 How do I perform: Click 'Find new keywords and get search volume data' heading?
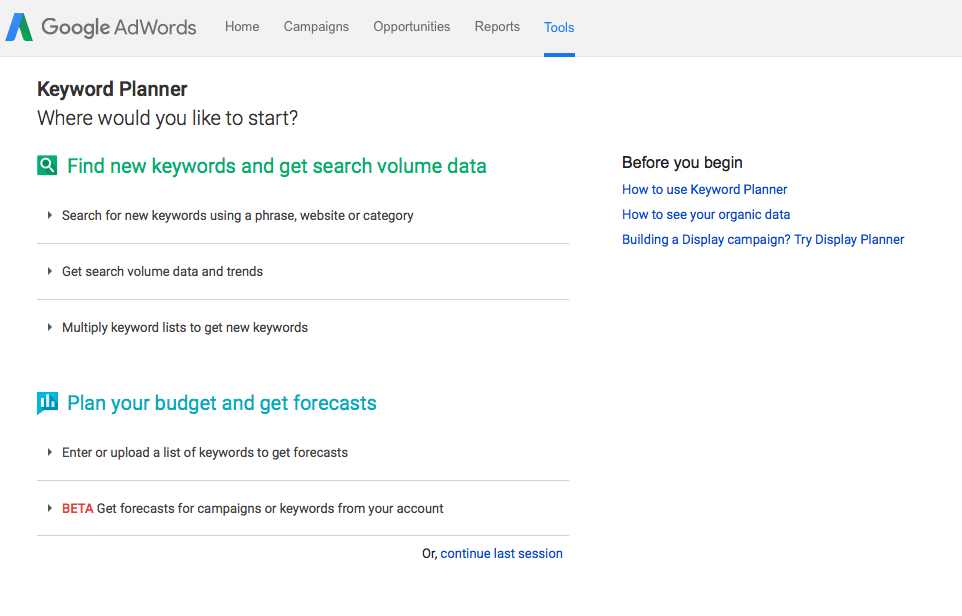pos(276,166)
